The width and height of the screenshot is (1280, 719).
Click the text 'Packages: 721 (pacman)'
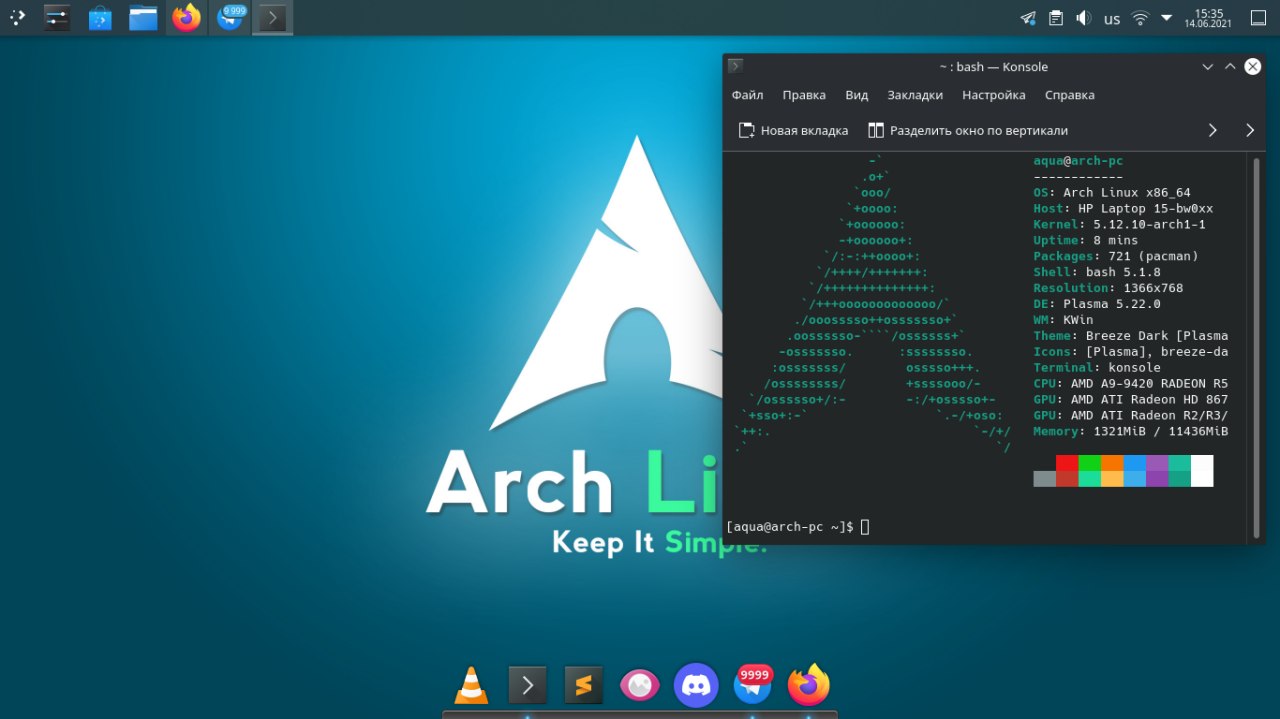1115,257
